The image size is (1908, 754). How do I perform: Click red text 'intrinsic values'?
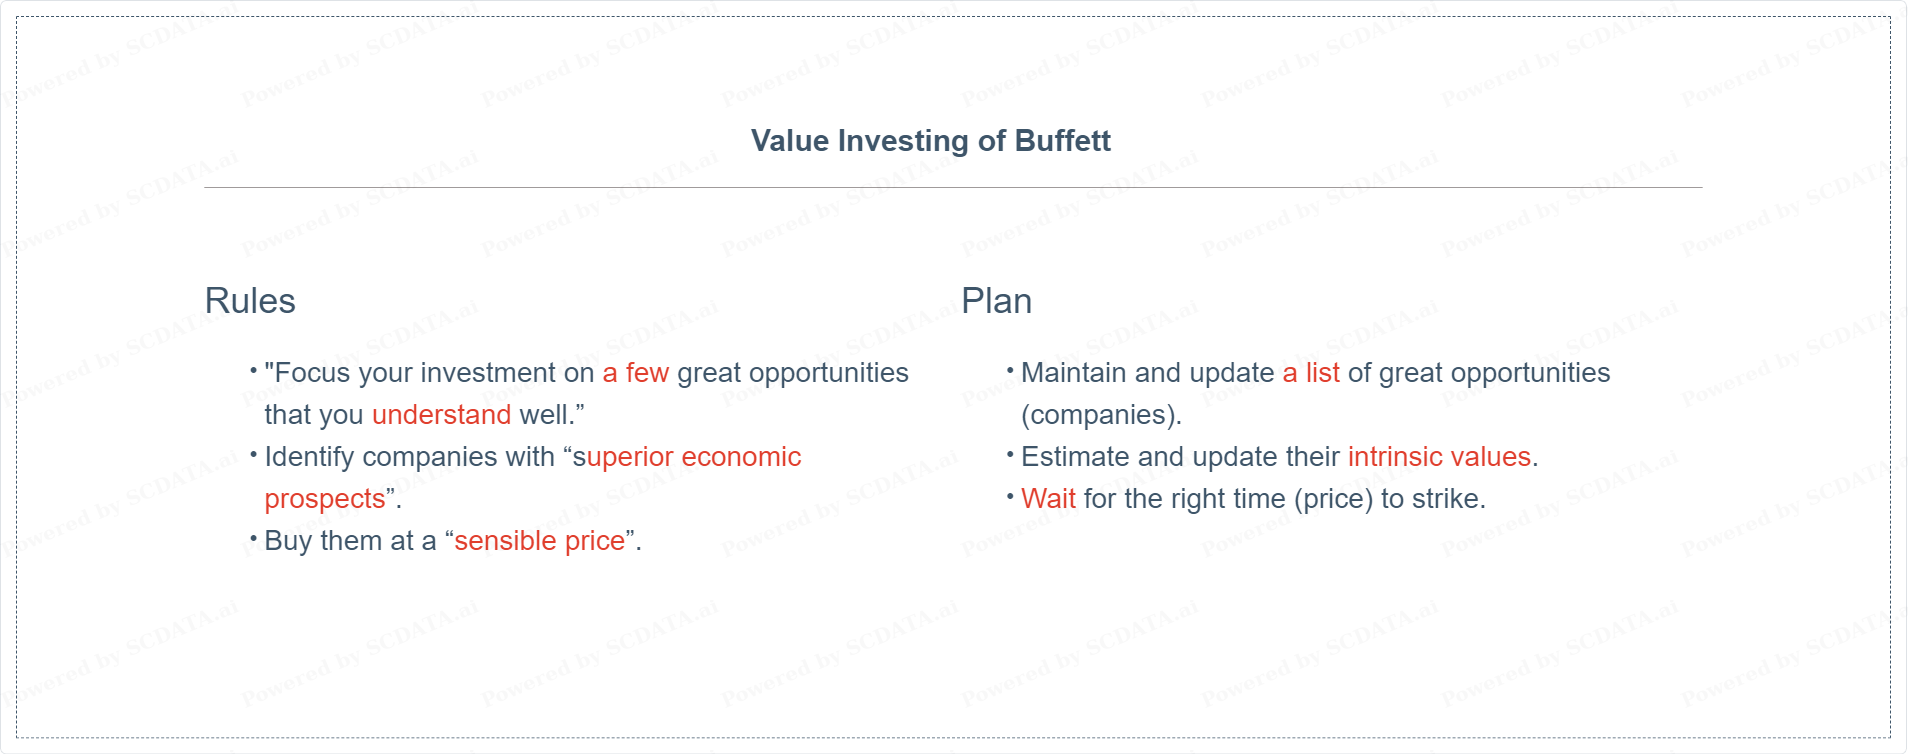tap(1440, 457)
